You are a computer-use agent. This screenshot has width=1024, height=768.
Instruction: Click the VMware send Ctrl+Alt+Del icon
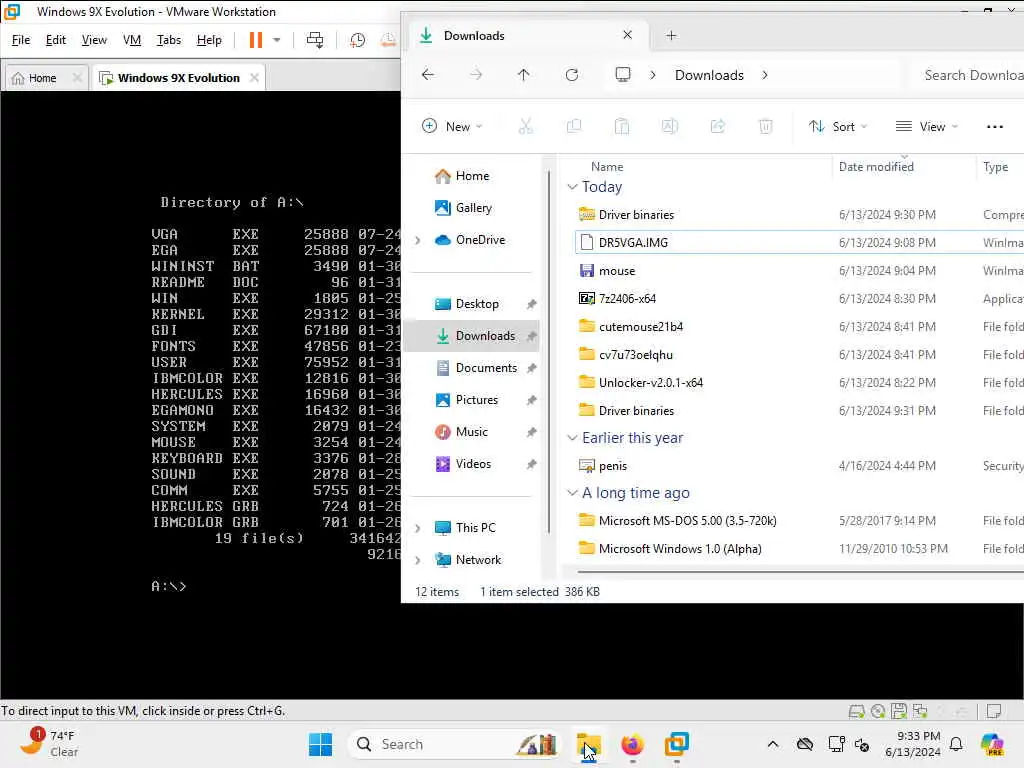tap(315, 40)
